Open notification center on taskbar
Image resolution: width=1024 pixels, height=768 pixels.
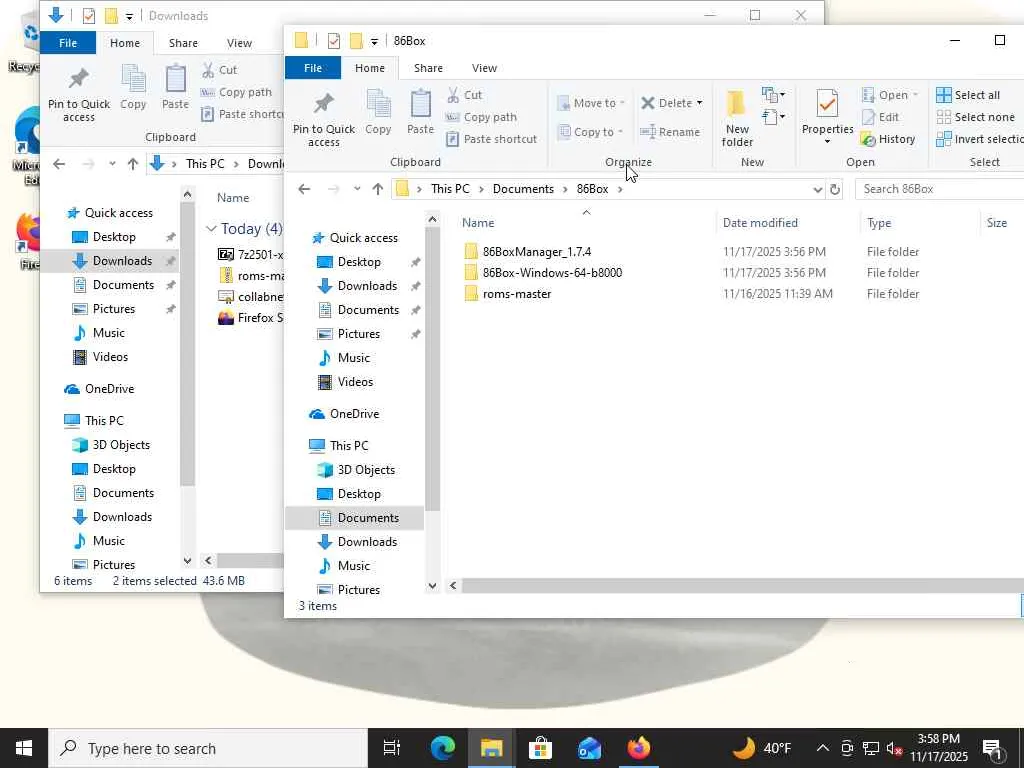(993, 748)
